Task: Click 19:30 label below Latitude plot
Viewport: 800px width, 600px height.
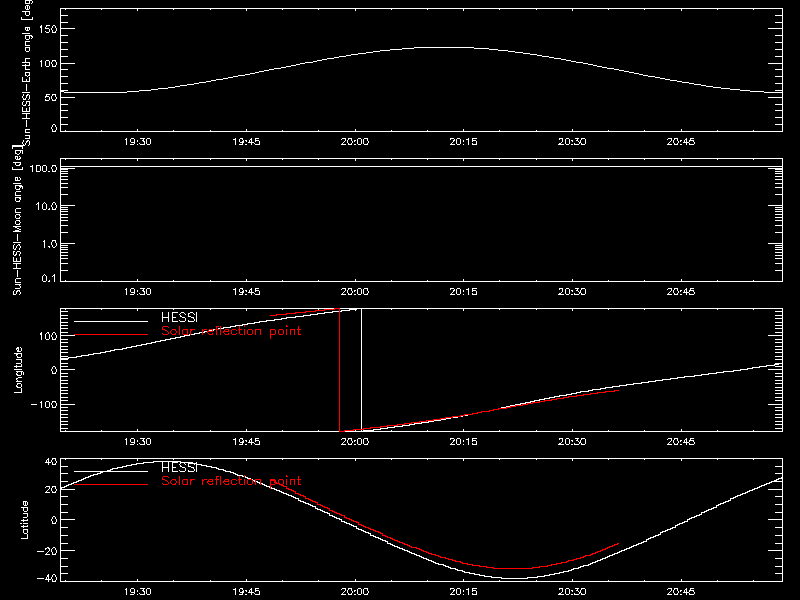Action: tap(138, 592)
